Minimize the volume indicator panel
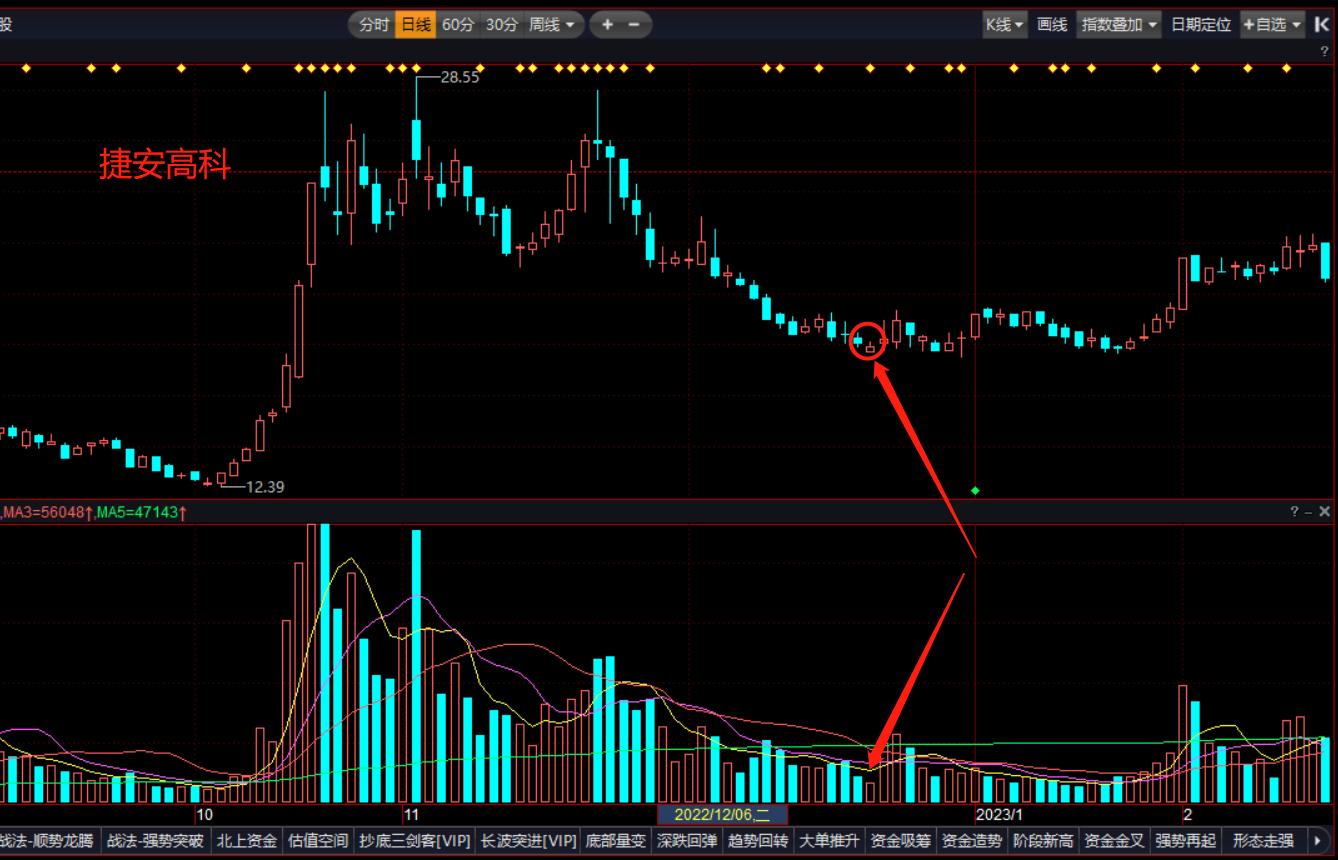Viewport: 1338px width, 860px height. [x=1309, y=512]
